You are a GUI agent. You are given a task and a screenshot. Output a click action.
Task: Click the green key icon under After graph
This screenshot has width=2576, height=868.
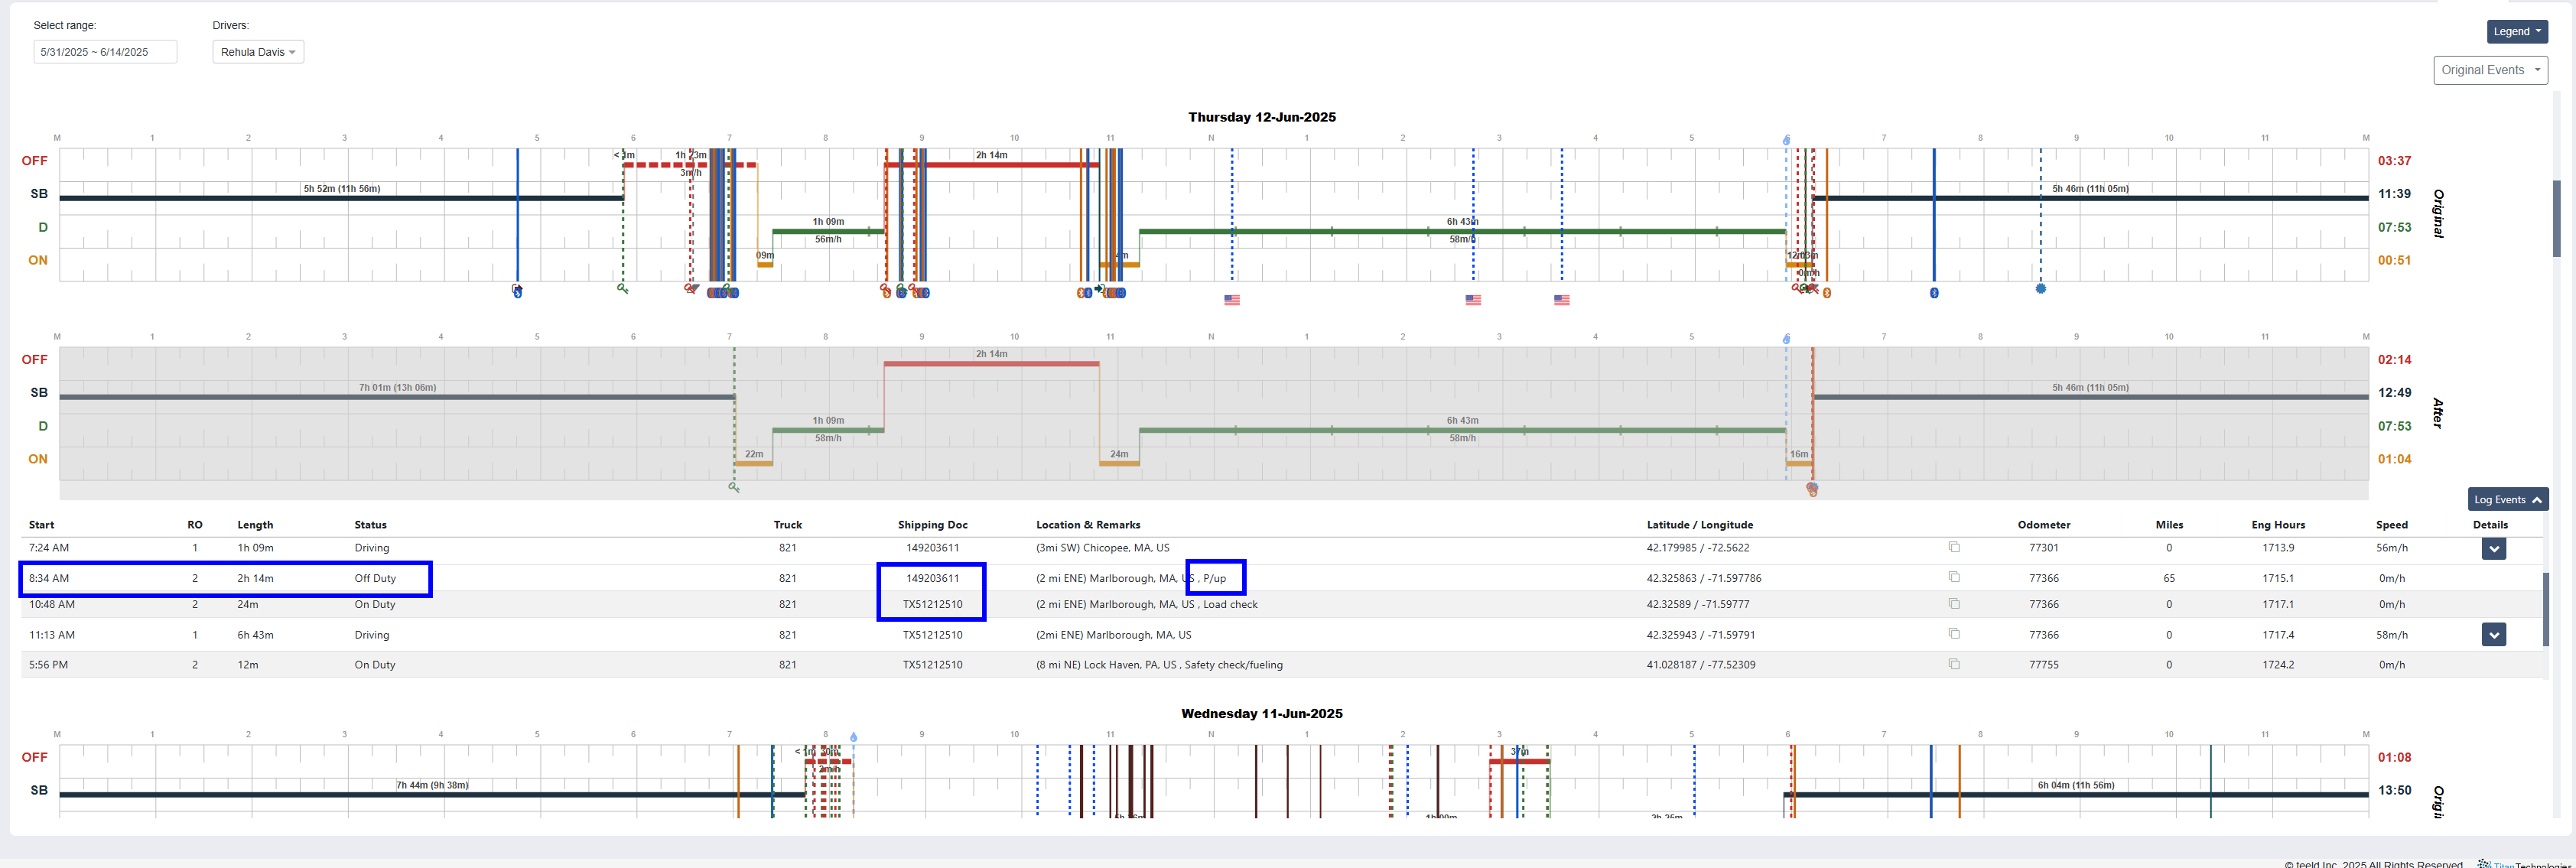[734, 487]
